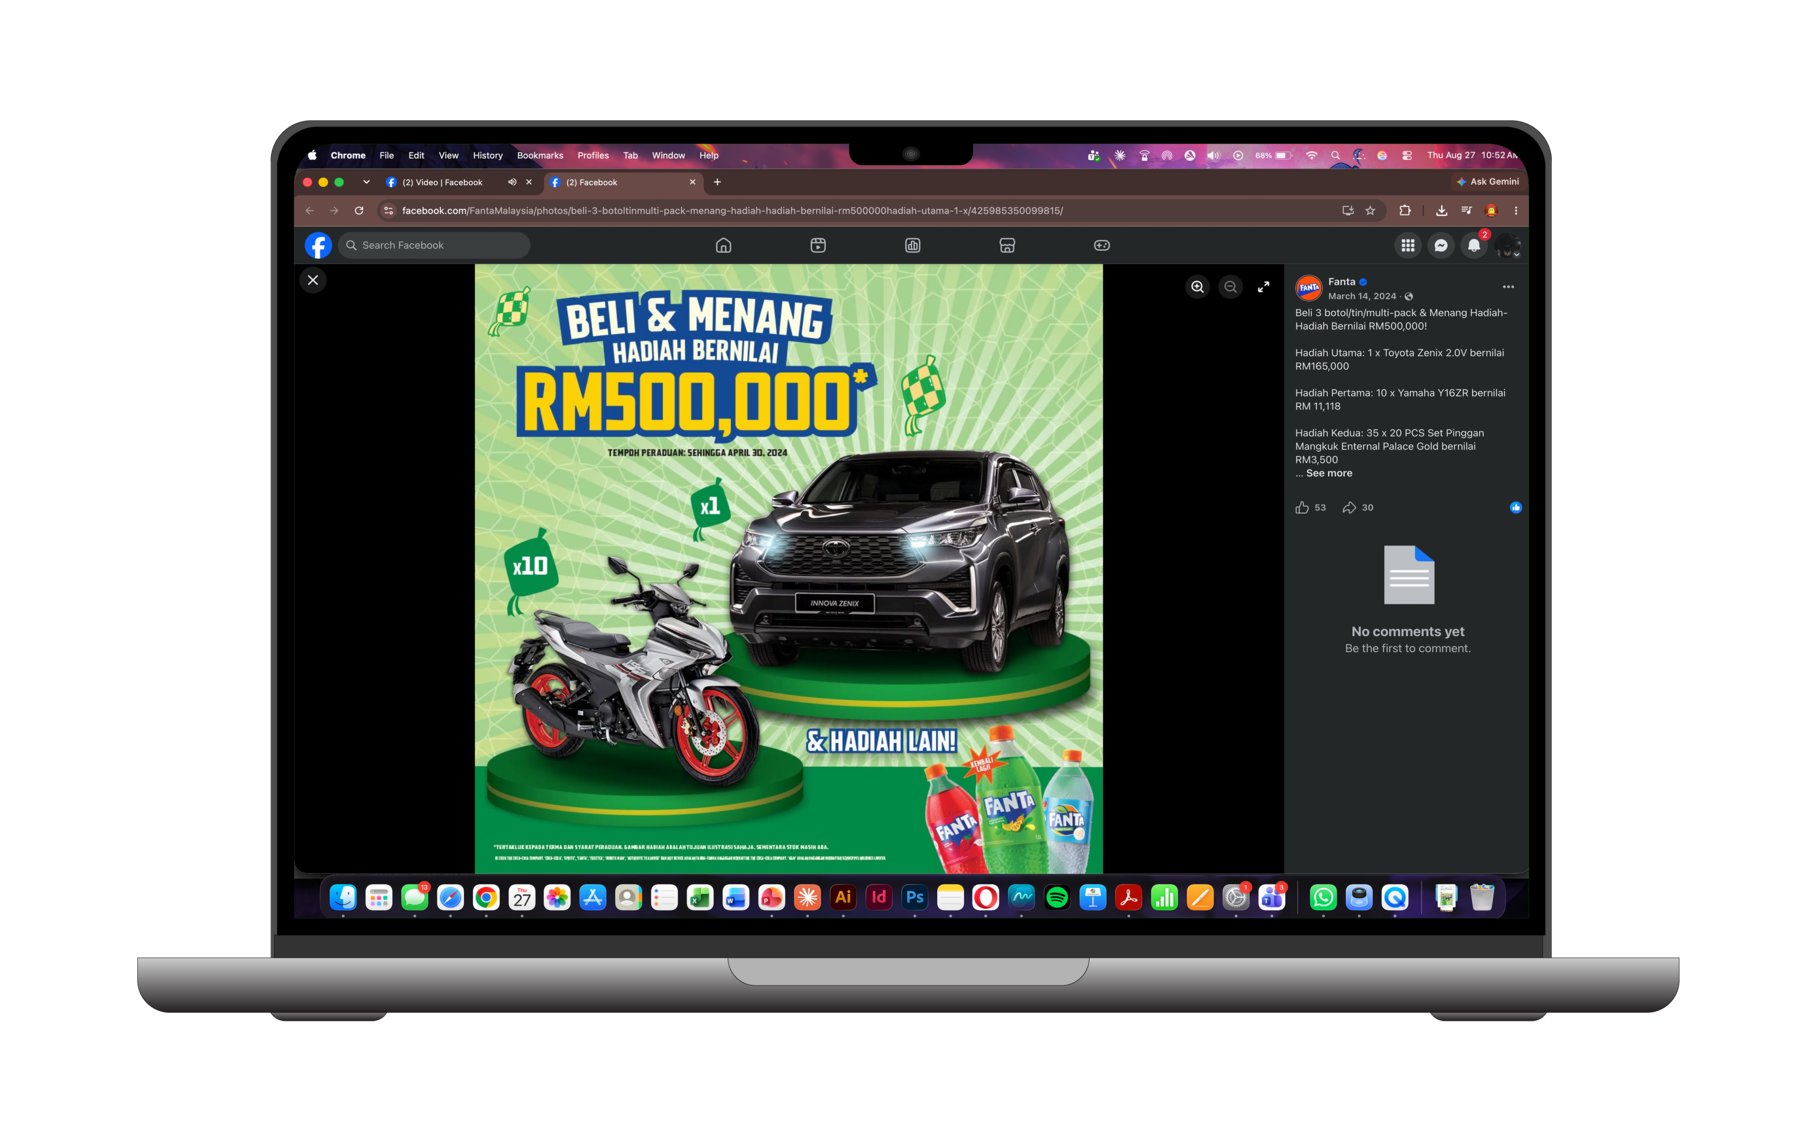Click the Facebook logo
The height and width of the screenshot is (1136, 1800).
pyautogui.click(x=318, y=245)
